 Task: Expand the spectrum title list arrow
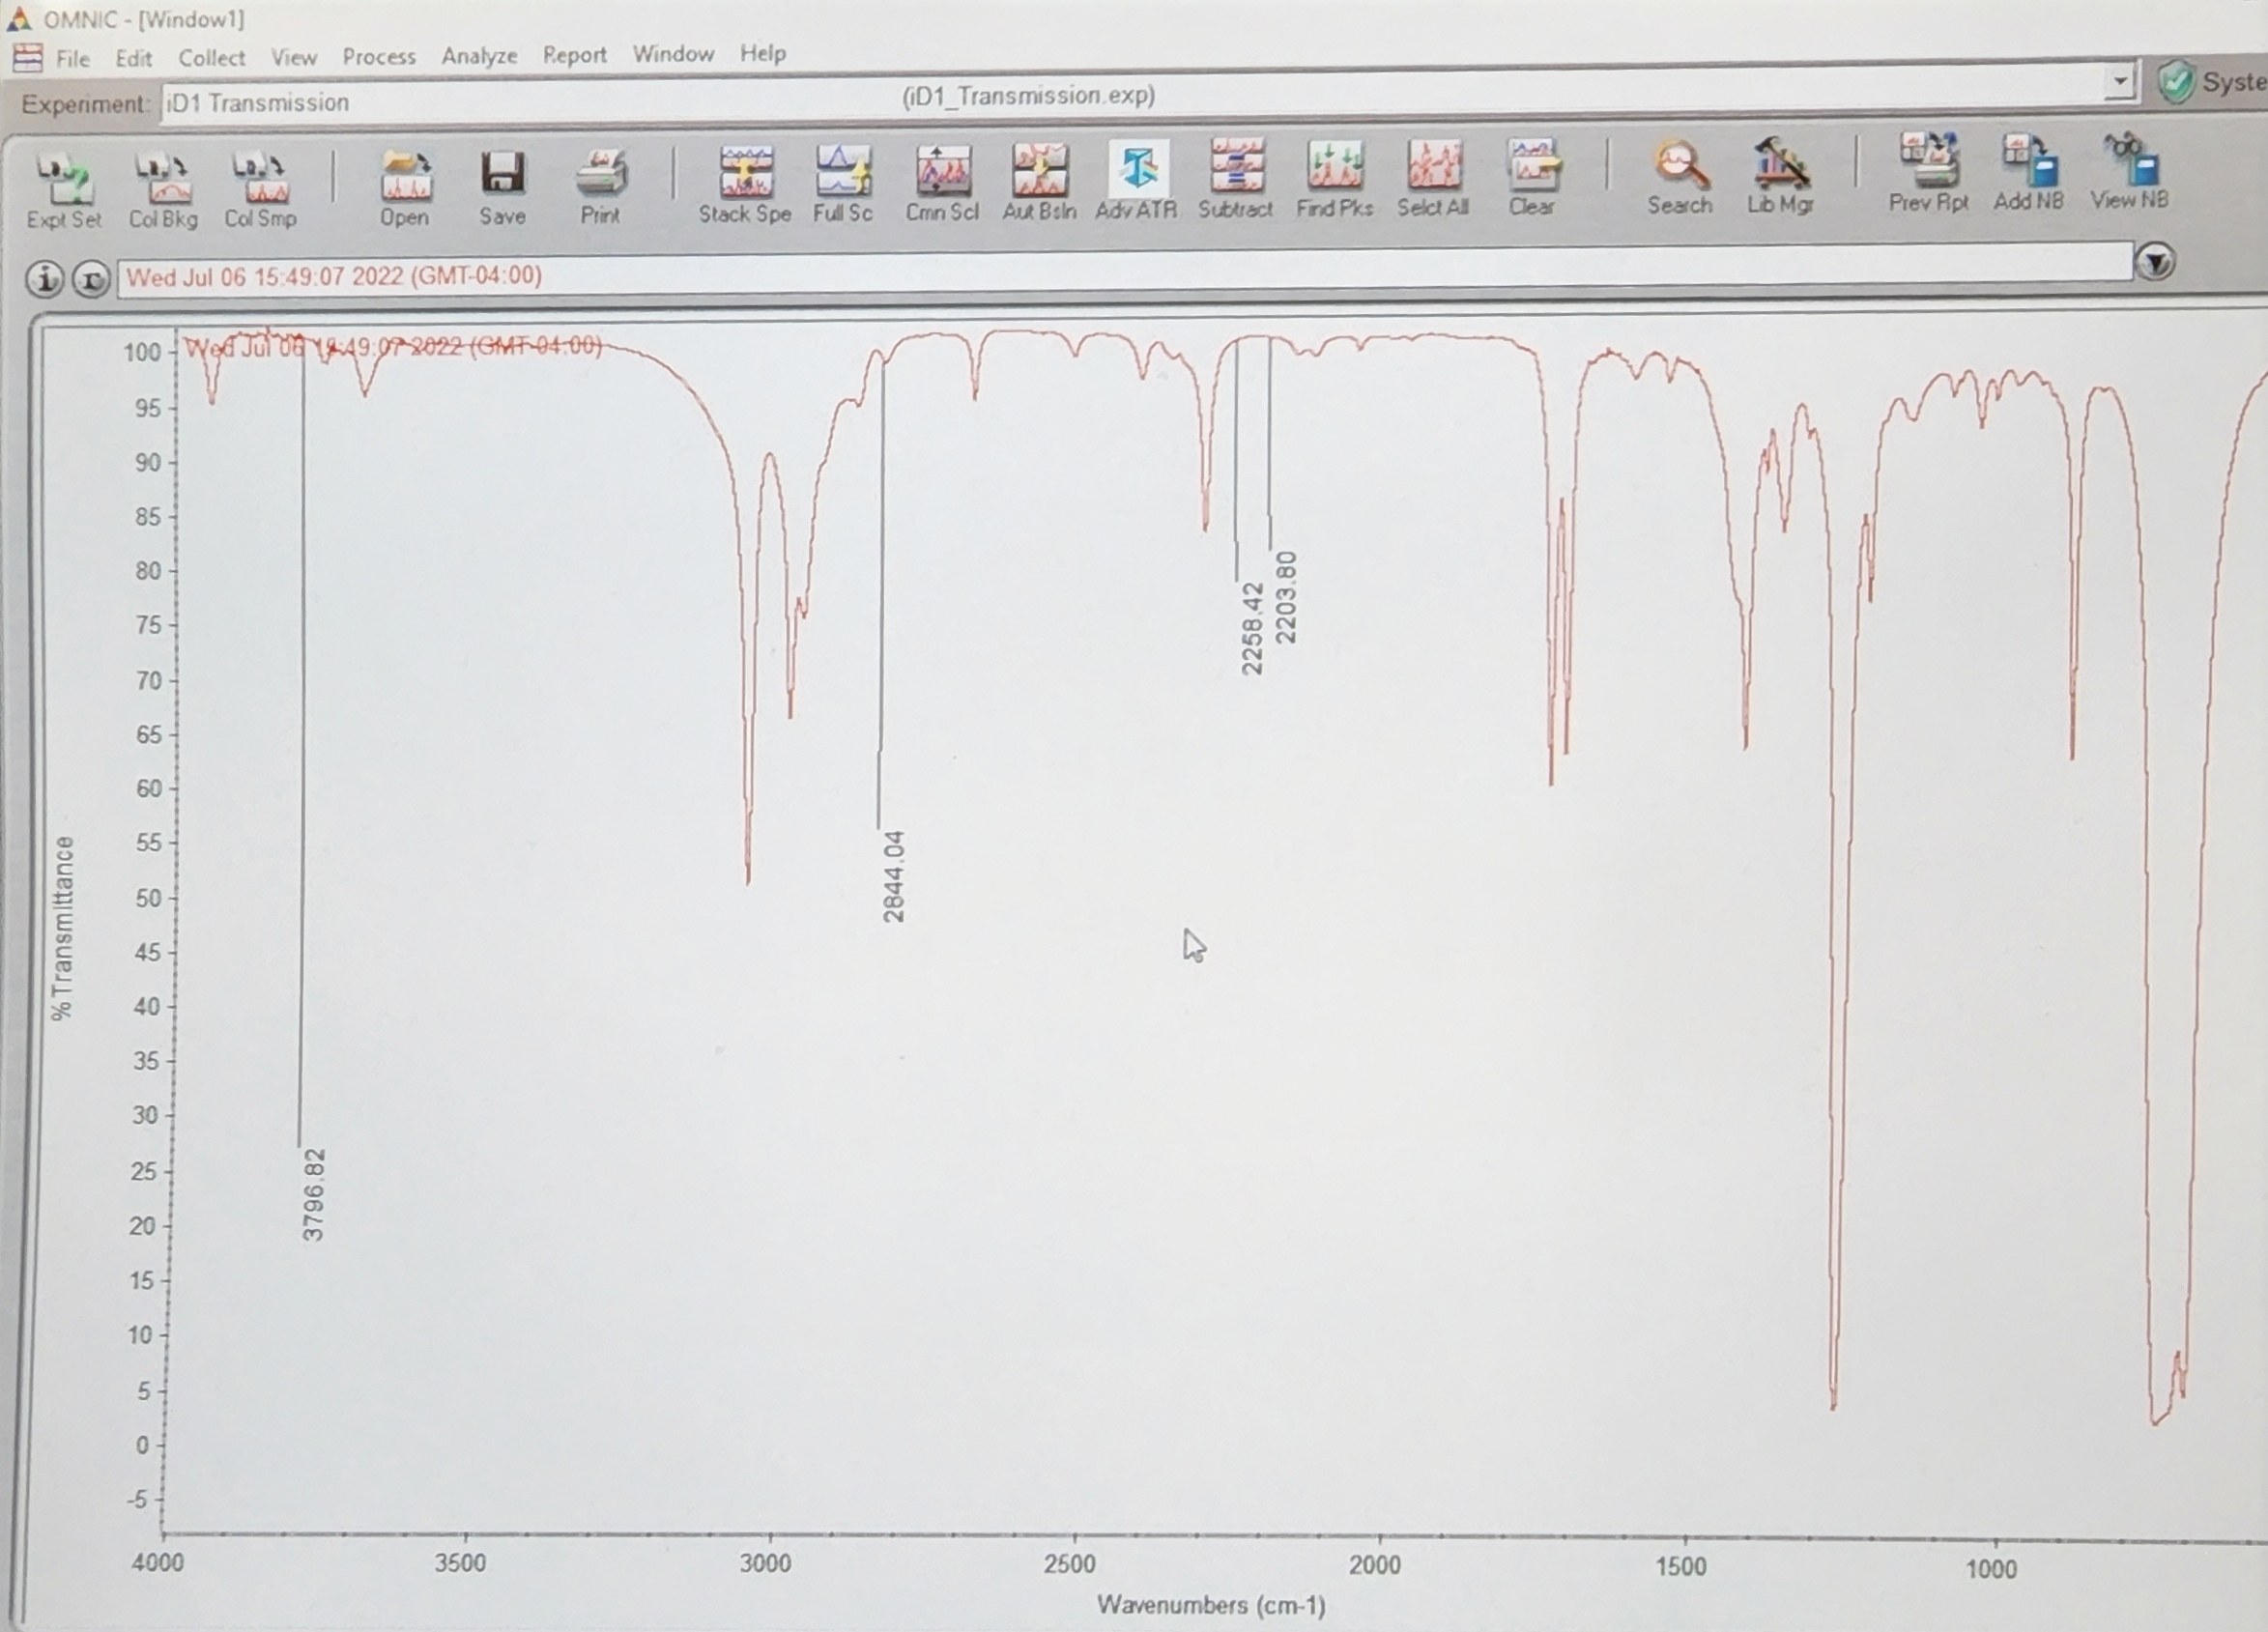[x=2155, y=263]
